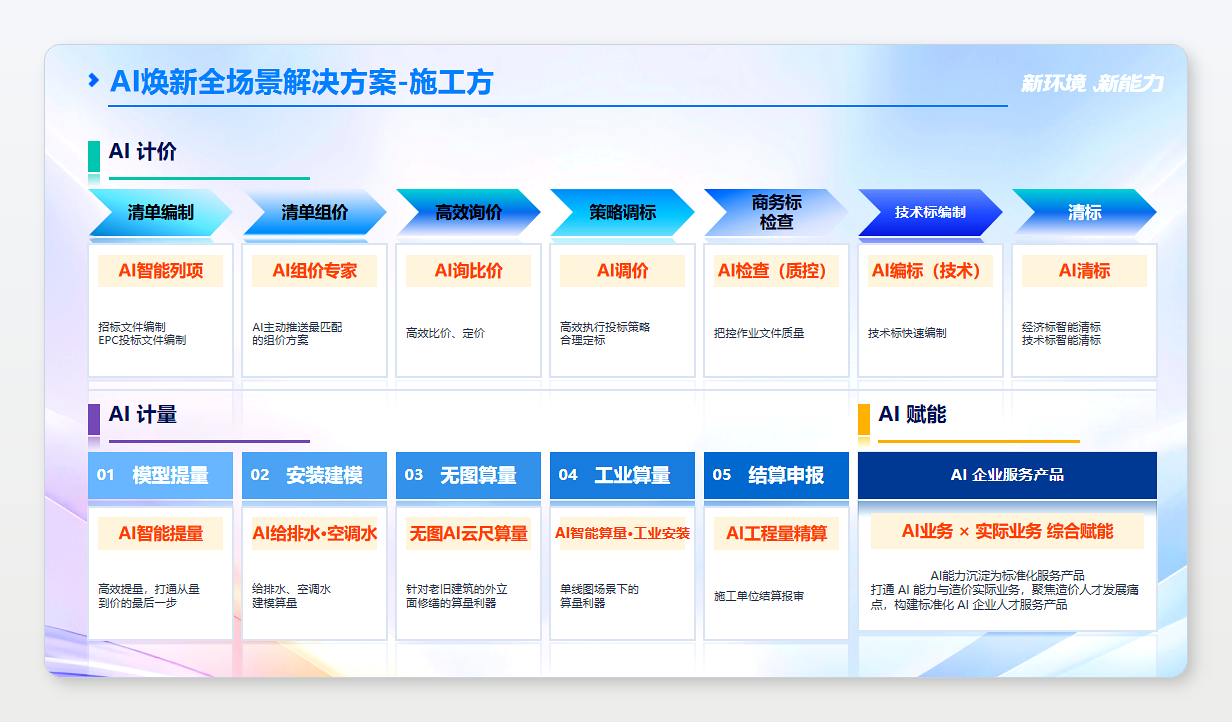Click the 高效执行投标策略 合理定标 description
1232x722 pixels.
(605, 333)
